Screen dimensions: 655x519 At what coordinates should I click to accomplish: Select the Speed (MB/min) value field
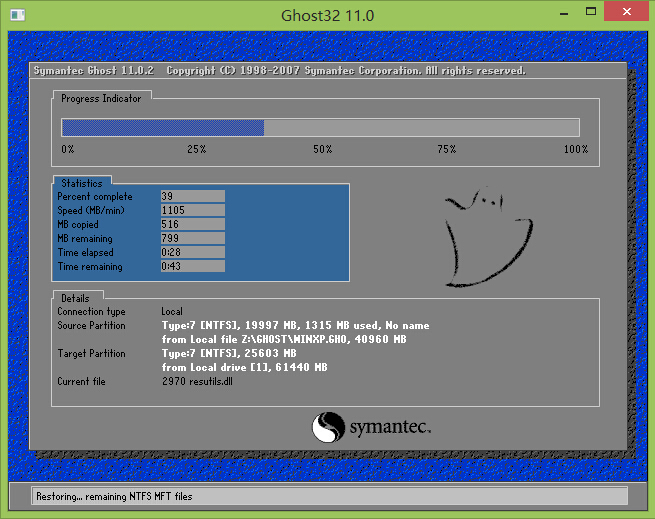click(x=192, y=211)
